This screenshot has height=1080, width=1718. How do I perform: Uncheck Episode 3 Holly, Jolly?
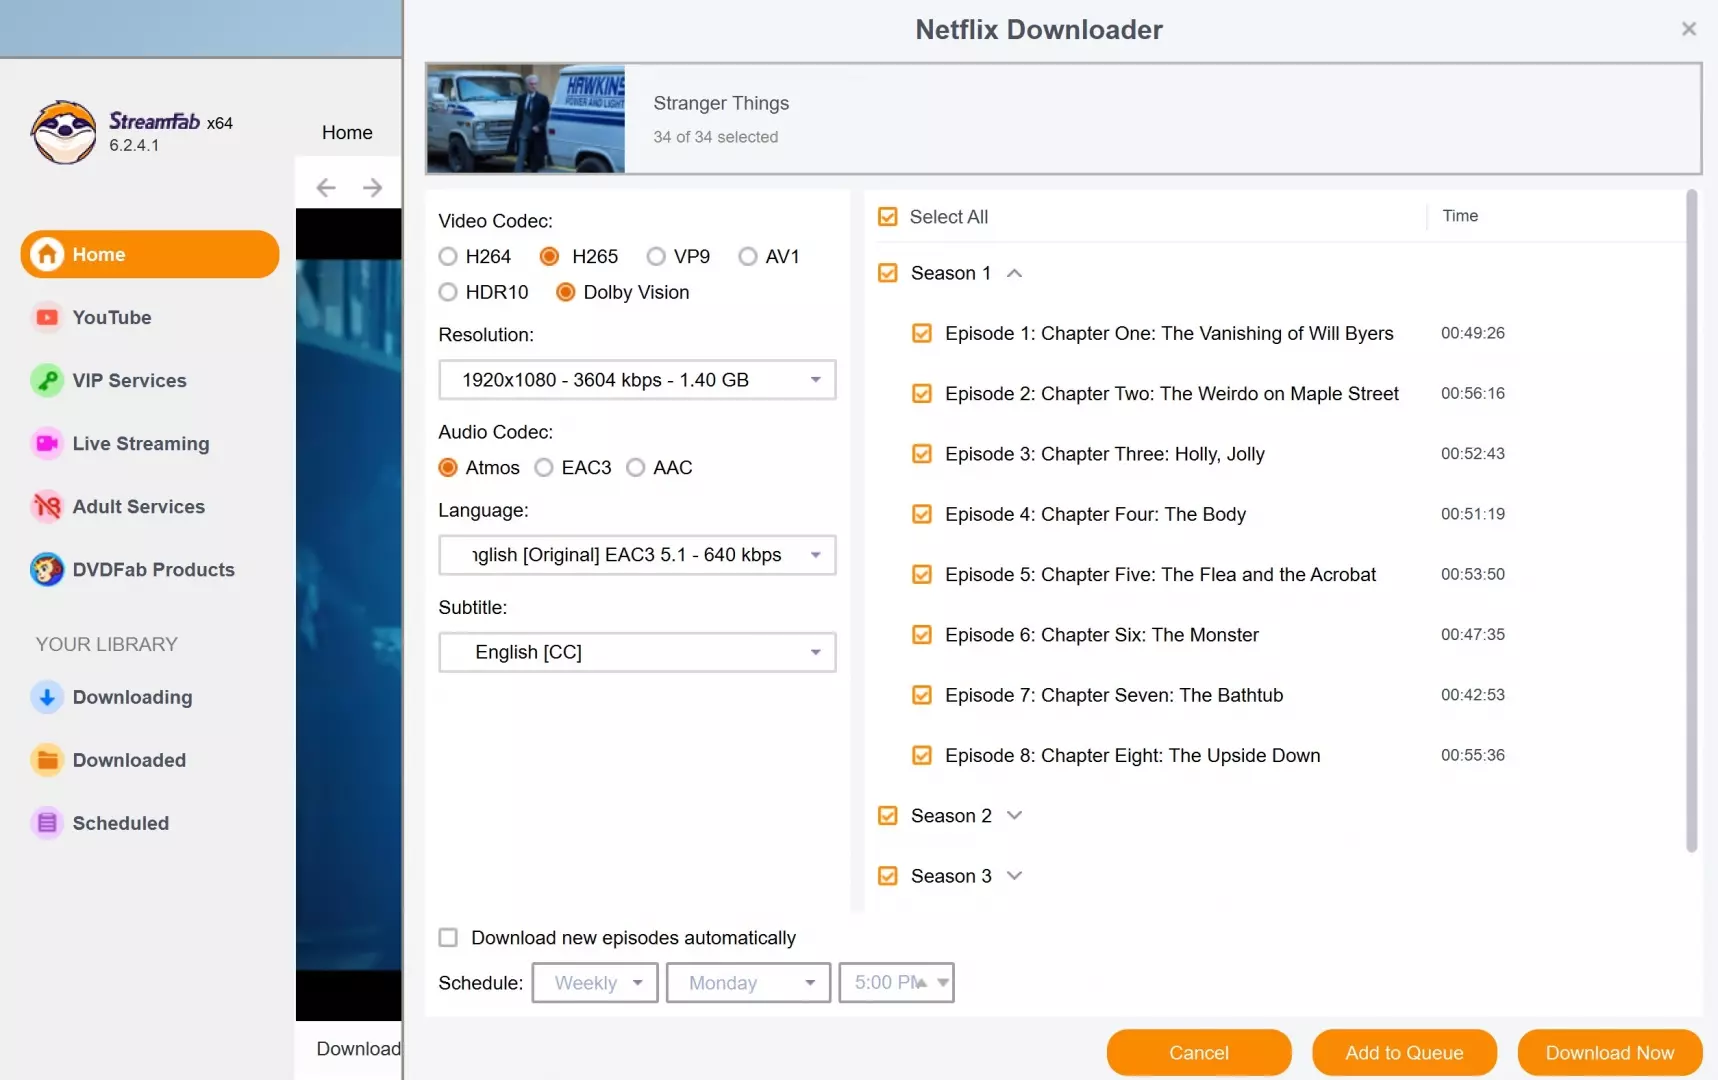point(922,454)
